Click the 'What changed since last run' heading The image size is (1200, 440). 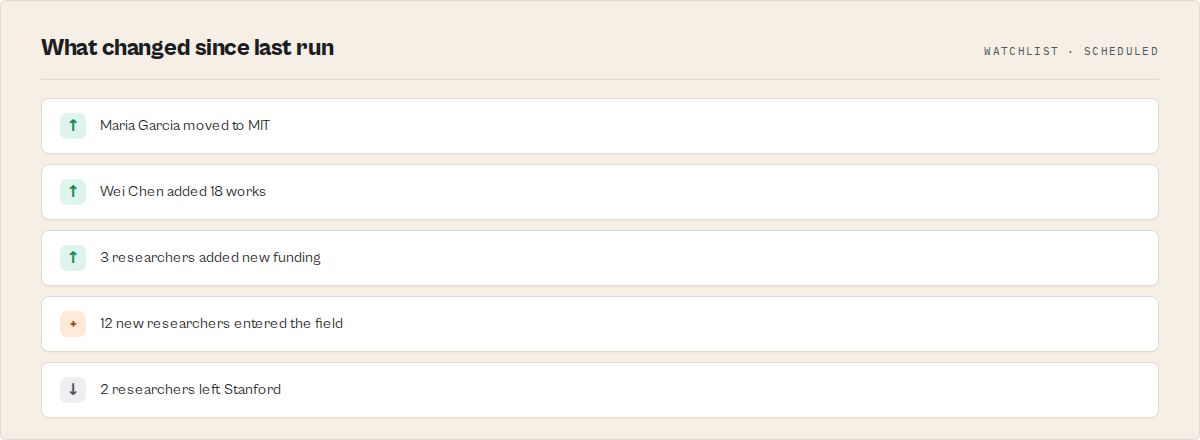187,47
